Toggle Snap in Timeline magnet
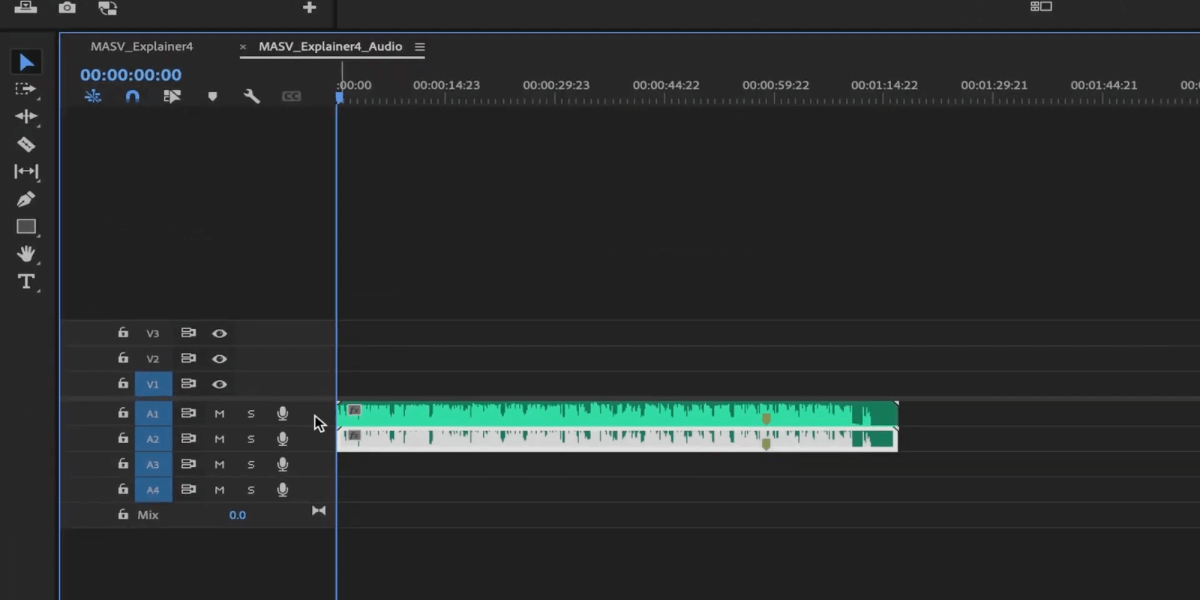The width and height of the screenshot is (1200, 600). point(132,97)
